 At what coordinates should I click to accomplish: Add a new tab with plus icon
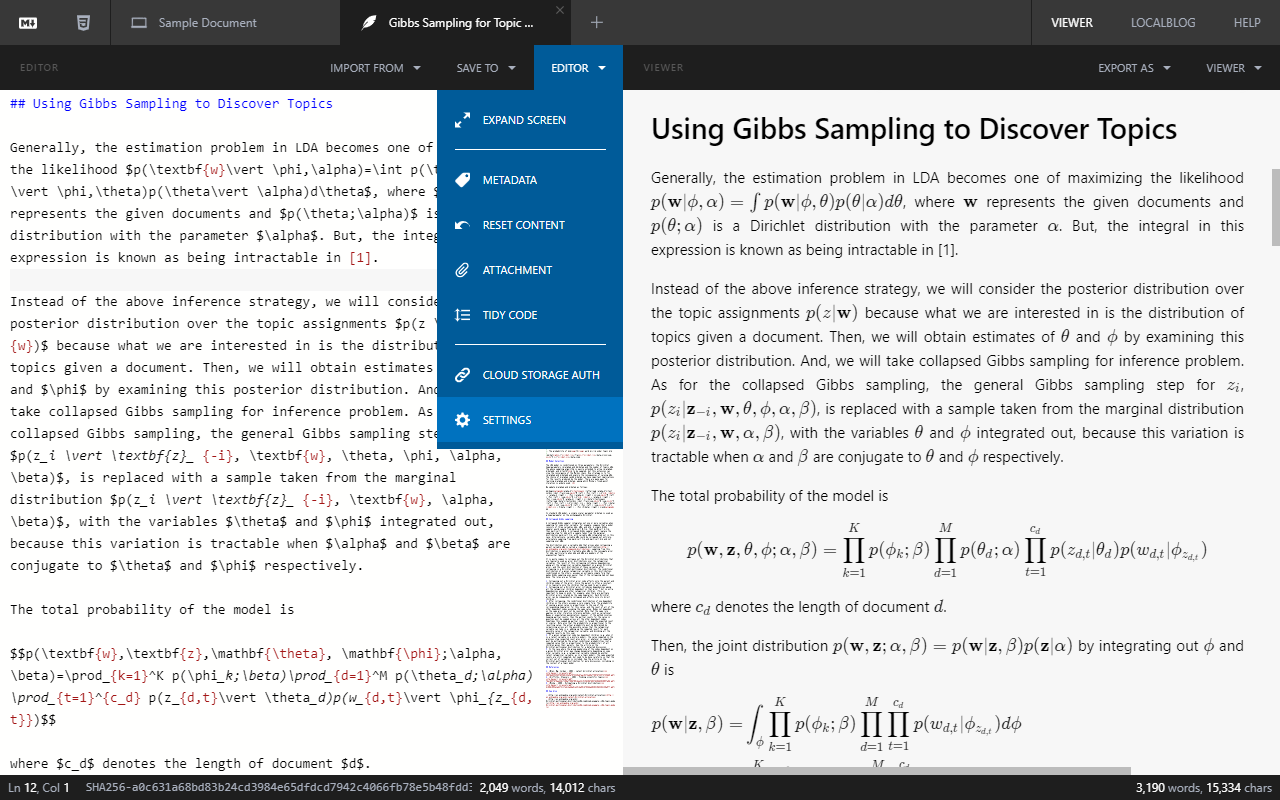pyautogui.click(x=597, y=22)
